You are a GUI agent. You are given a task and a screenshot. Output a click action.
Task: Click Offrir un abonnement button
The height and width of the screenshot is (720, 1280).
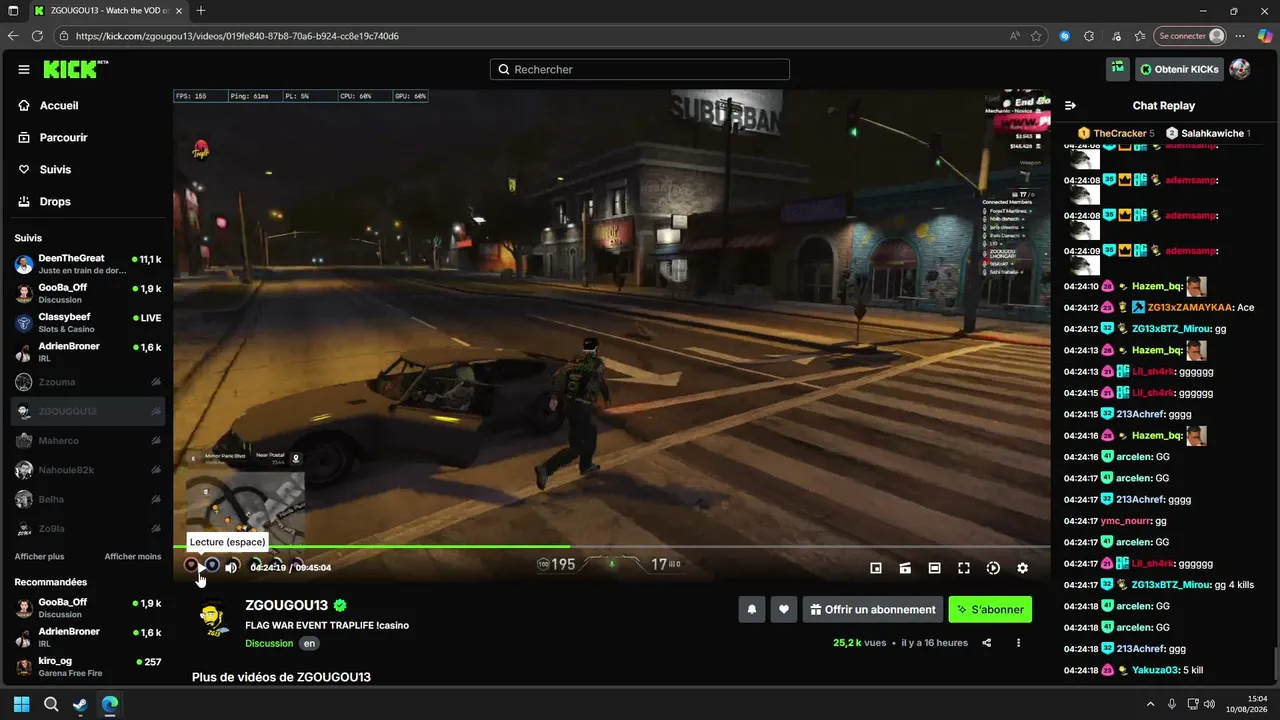point(872,609)
